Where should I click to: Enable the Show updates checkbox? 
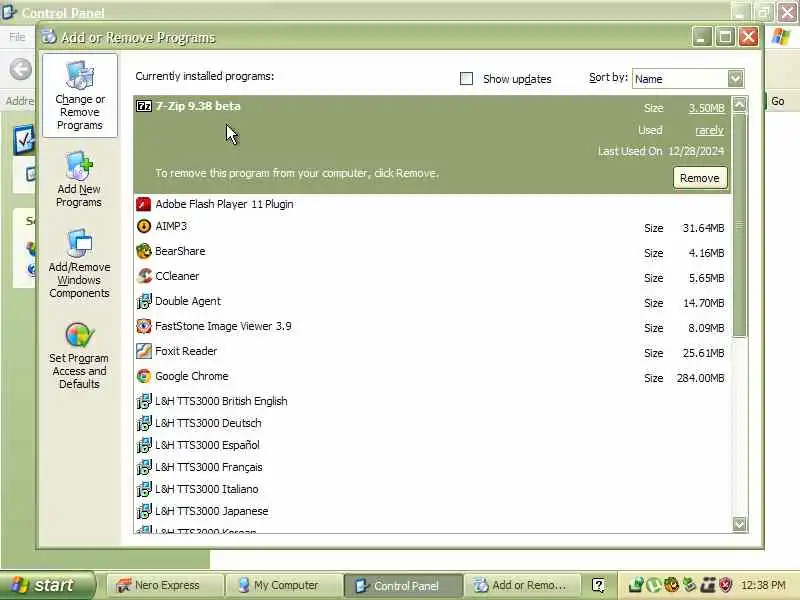pyautogui.click(x=466, y=79)
